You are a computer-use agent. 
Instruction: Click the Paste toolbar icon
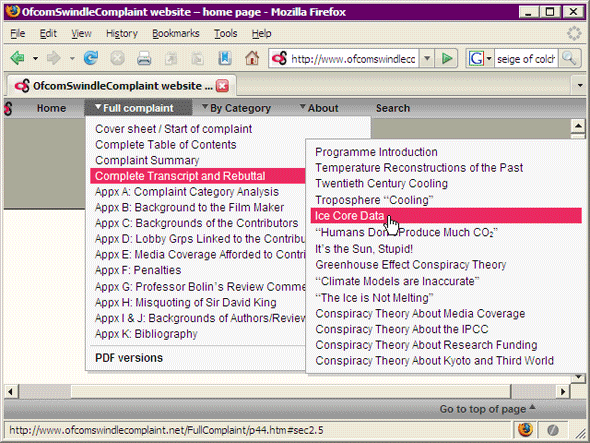(x=198, y=58)
